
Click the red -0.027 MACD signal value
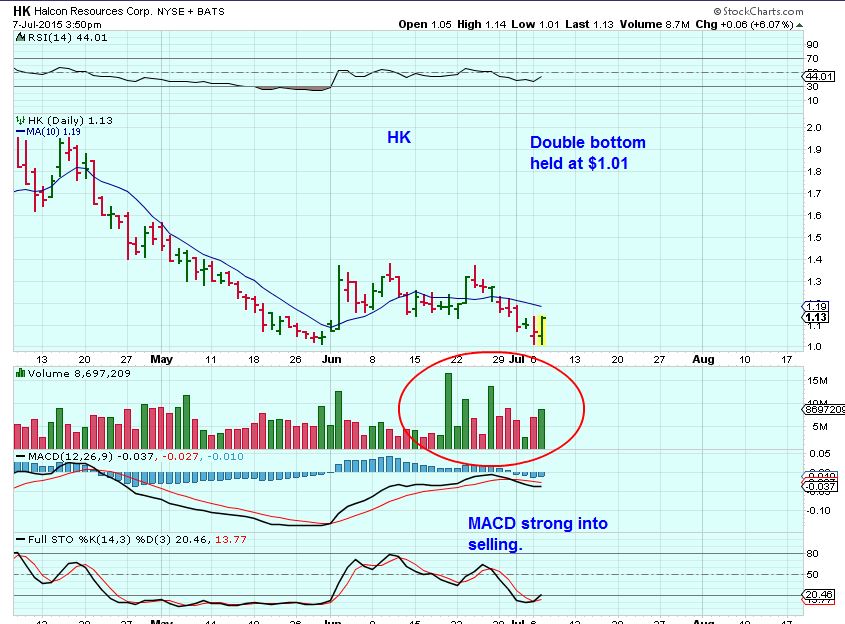click(x=181, y=456)
